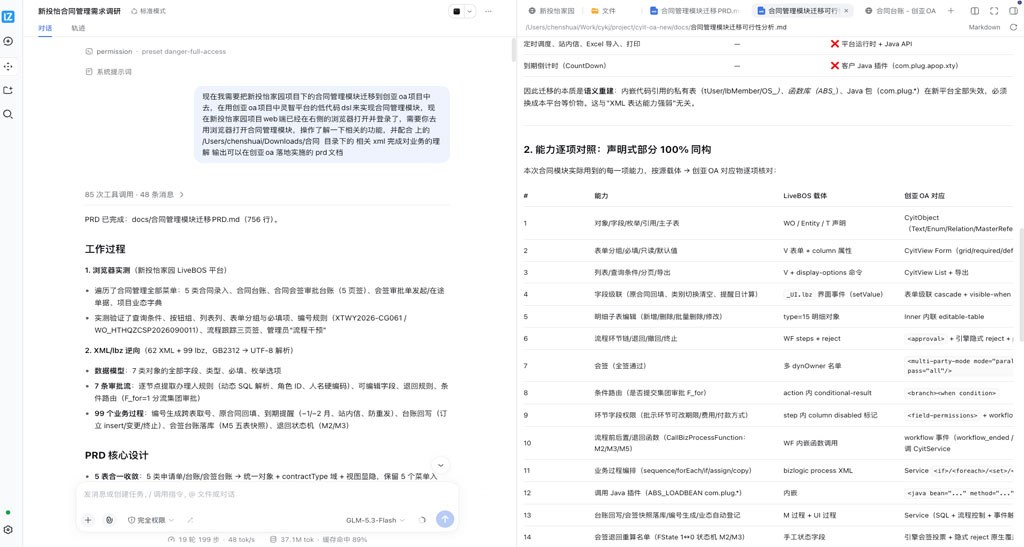Viewport: 1024px width, 547px height.
Task: Click table cell WF steps + reject
Action: click(812, 339)
